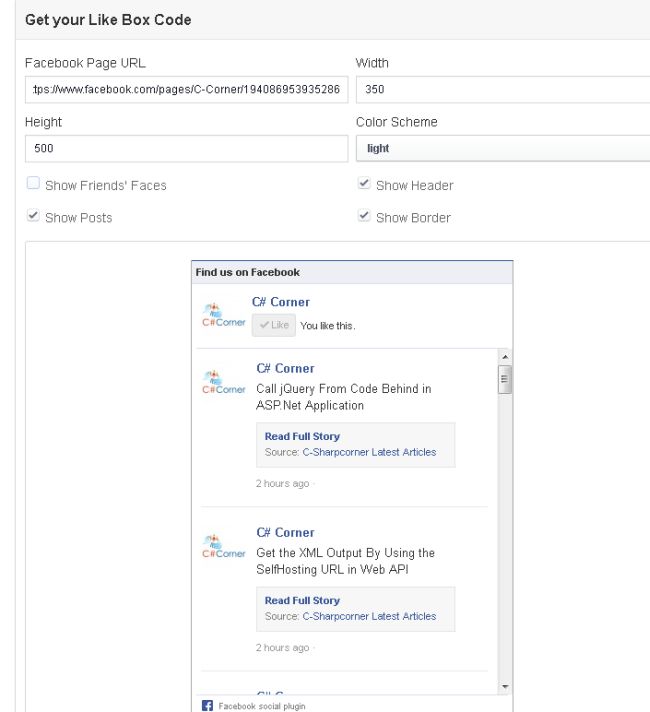Open Read Full Story for the XML Output post
Screen dimensions: 650x712
click(x=302, y=600)
